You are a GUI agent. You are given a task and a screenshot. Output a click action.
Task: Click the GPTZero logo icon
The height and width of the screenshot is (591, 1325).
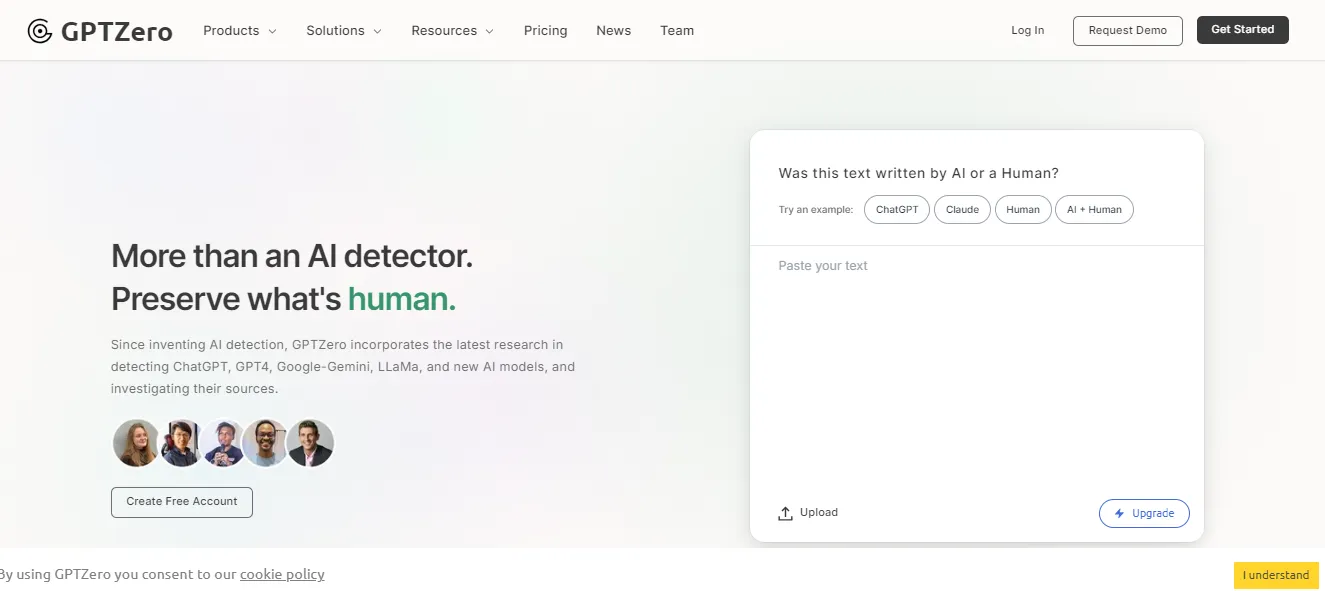click(40, 31)
